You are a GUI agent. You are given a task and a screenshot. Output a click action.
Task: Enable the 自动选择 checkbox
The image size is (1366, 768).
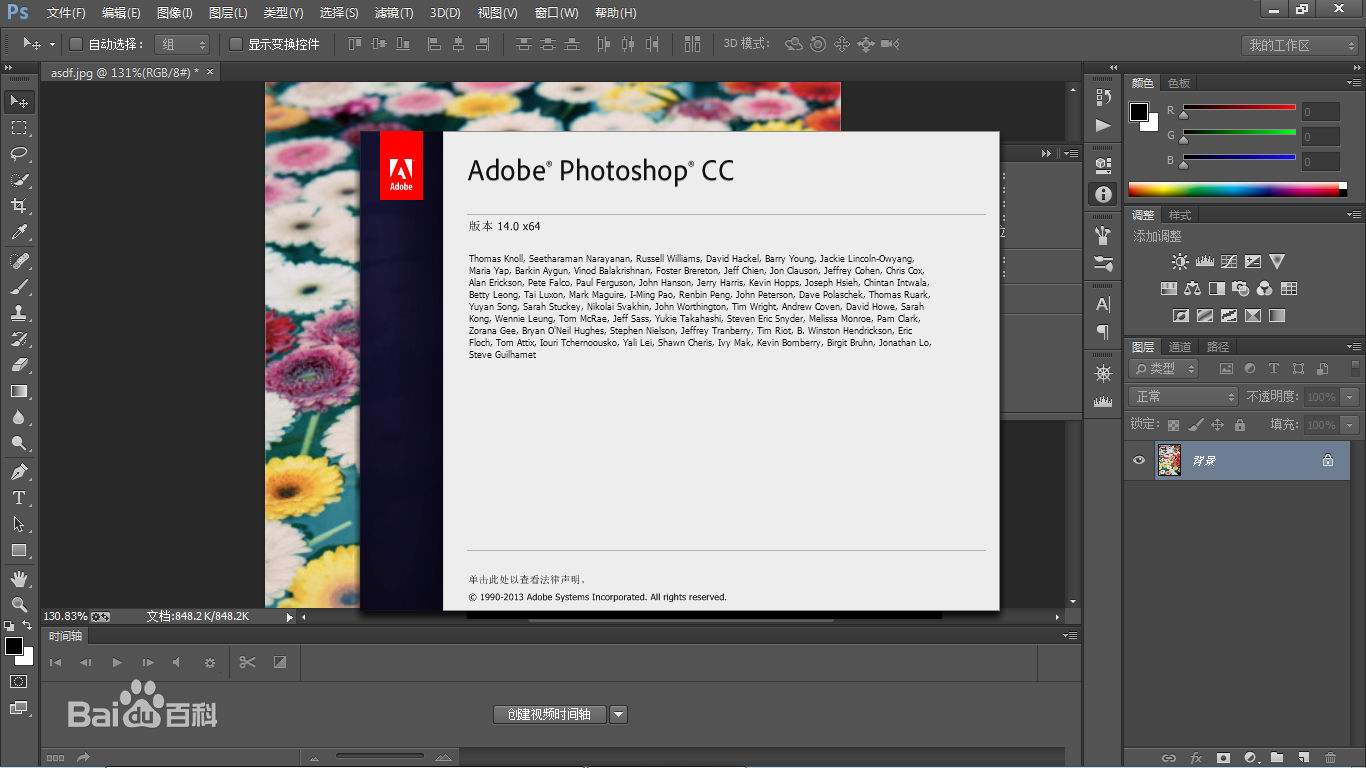tap(76, 44)
